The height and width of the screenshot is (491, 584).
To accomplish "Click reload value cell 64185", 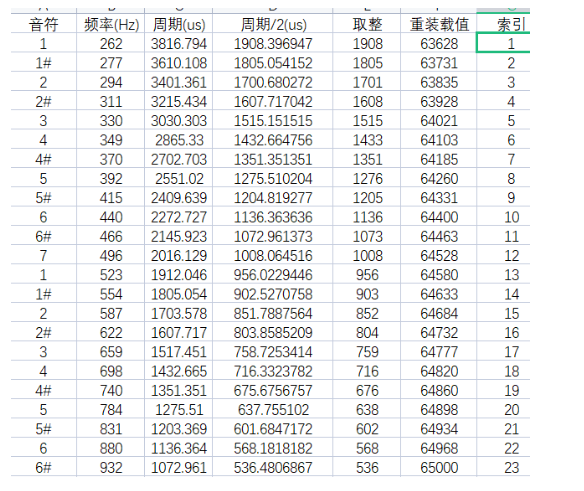I will coord(439,159).
